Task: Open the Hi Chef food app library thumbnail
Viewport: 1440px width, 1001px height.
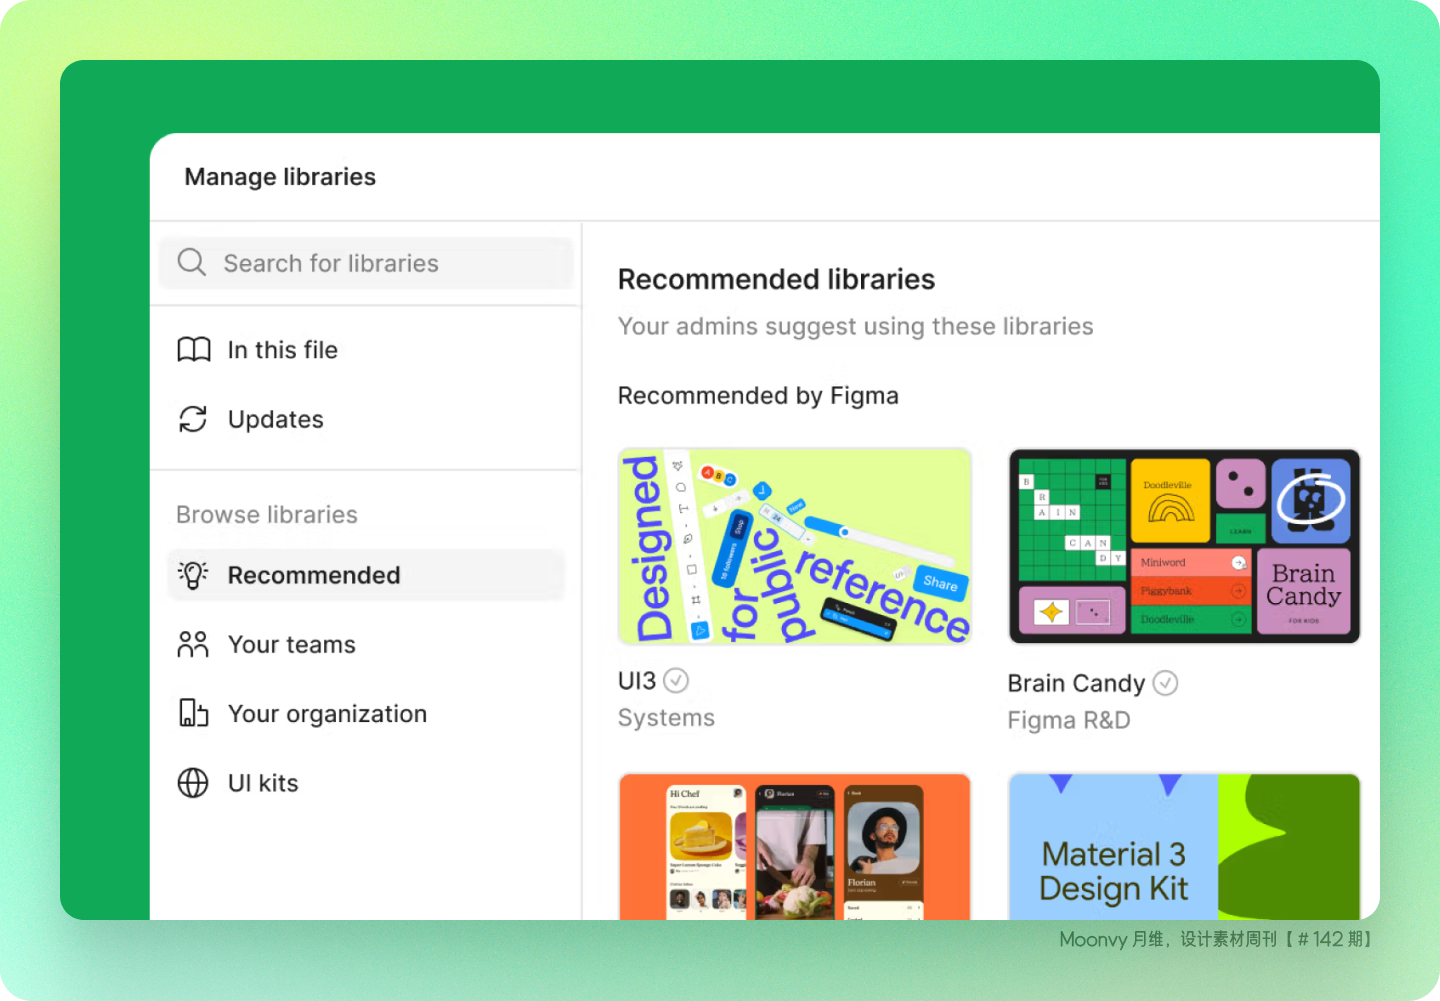Action: (795, 846)
